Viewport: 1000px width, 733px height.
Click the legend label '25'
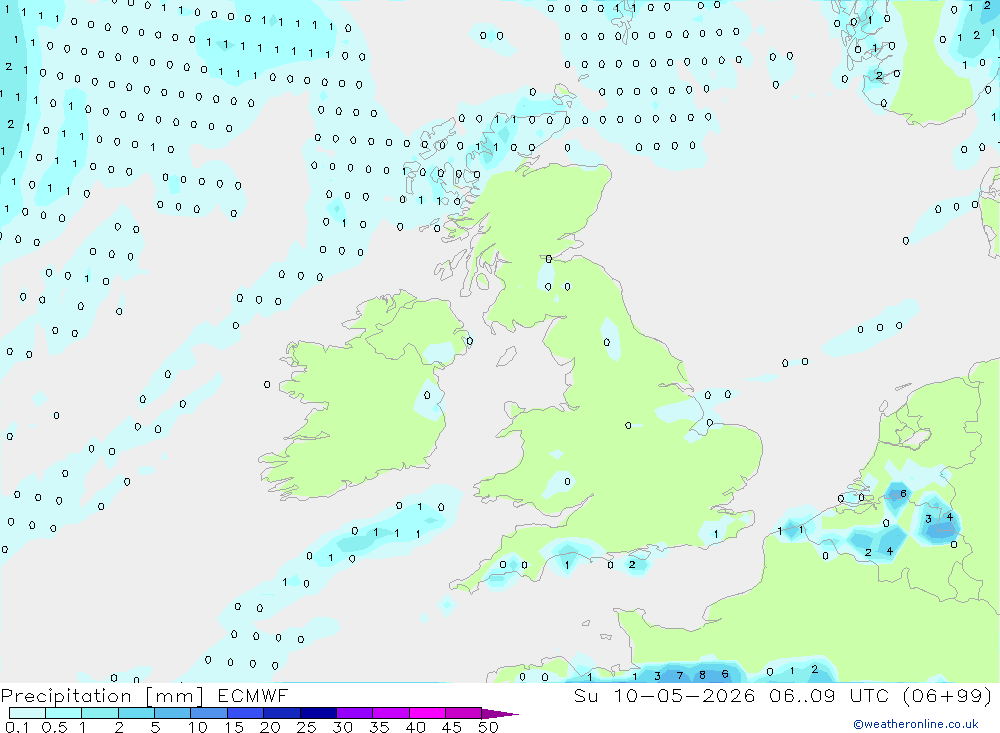point(307,727)
